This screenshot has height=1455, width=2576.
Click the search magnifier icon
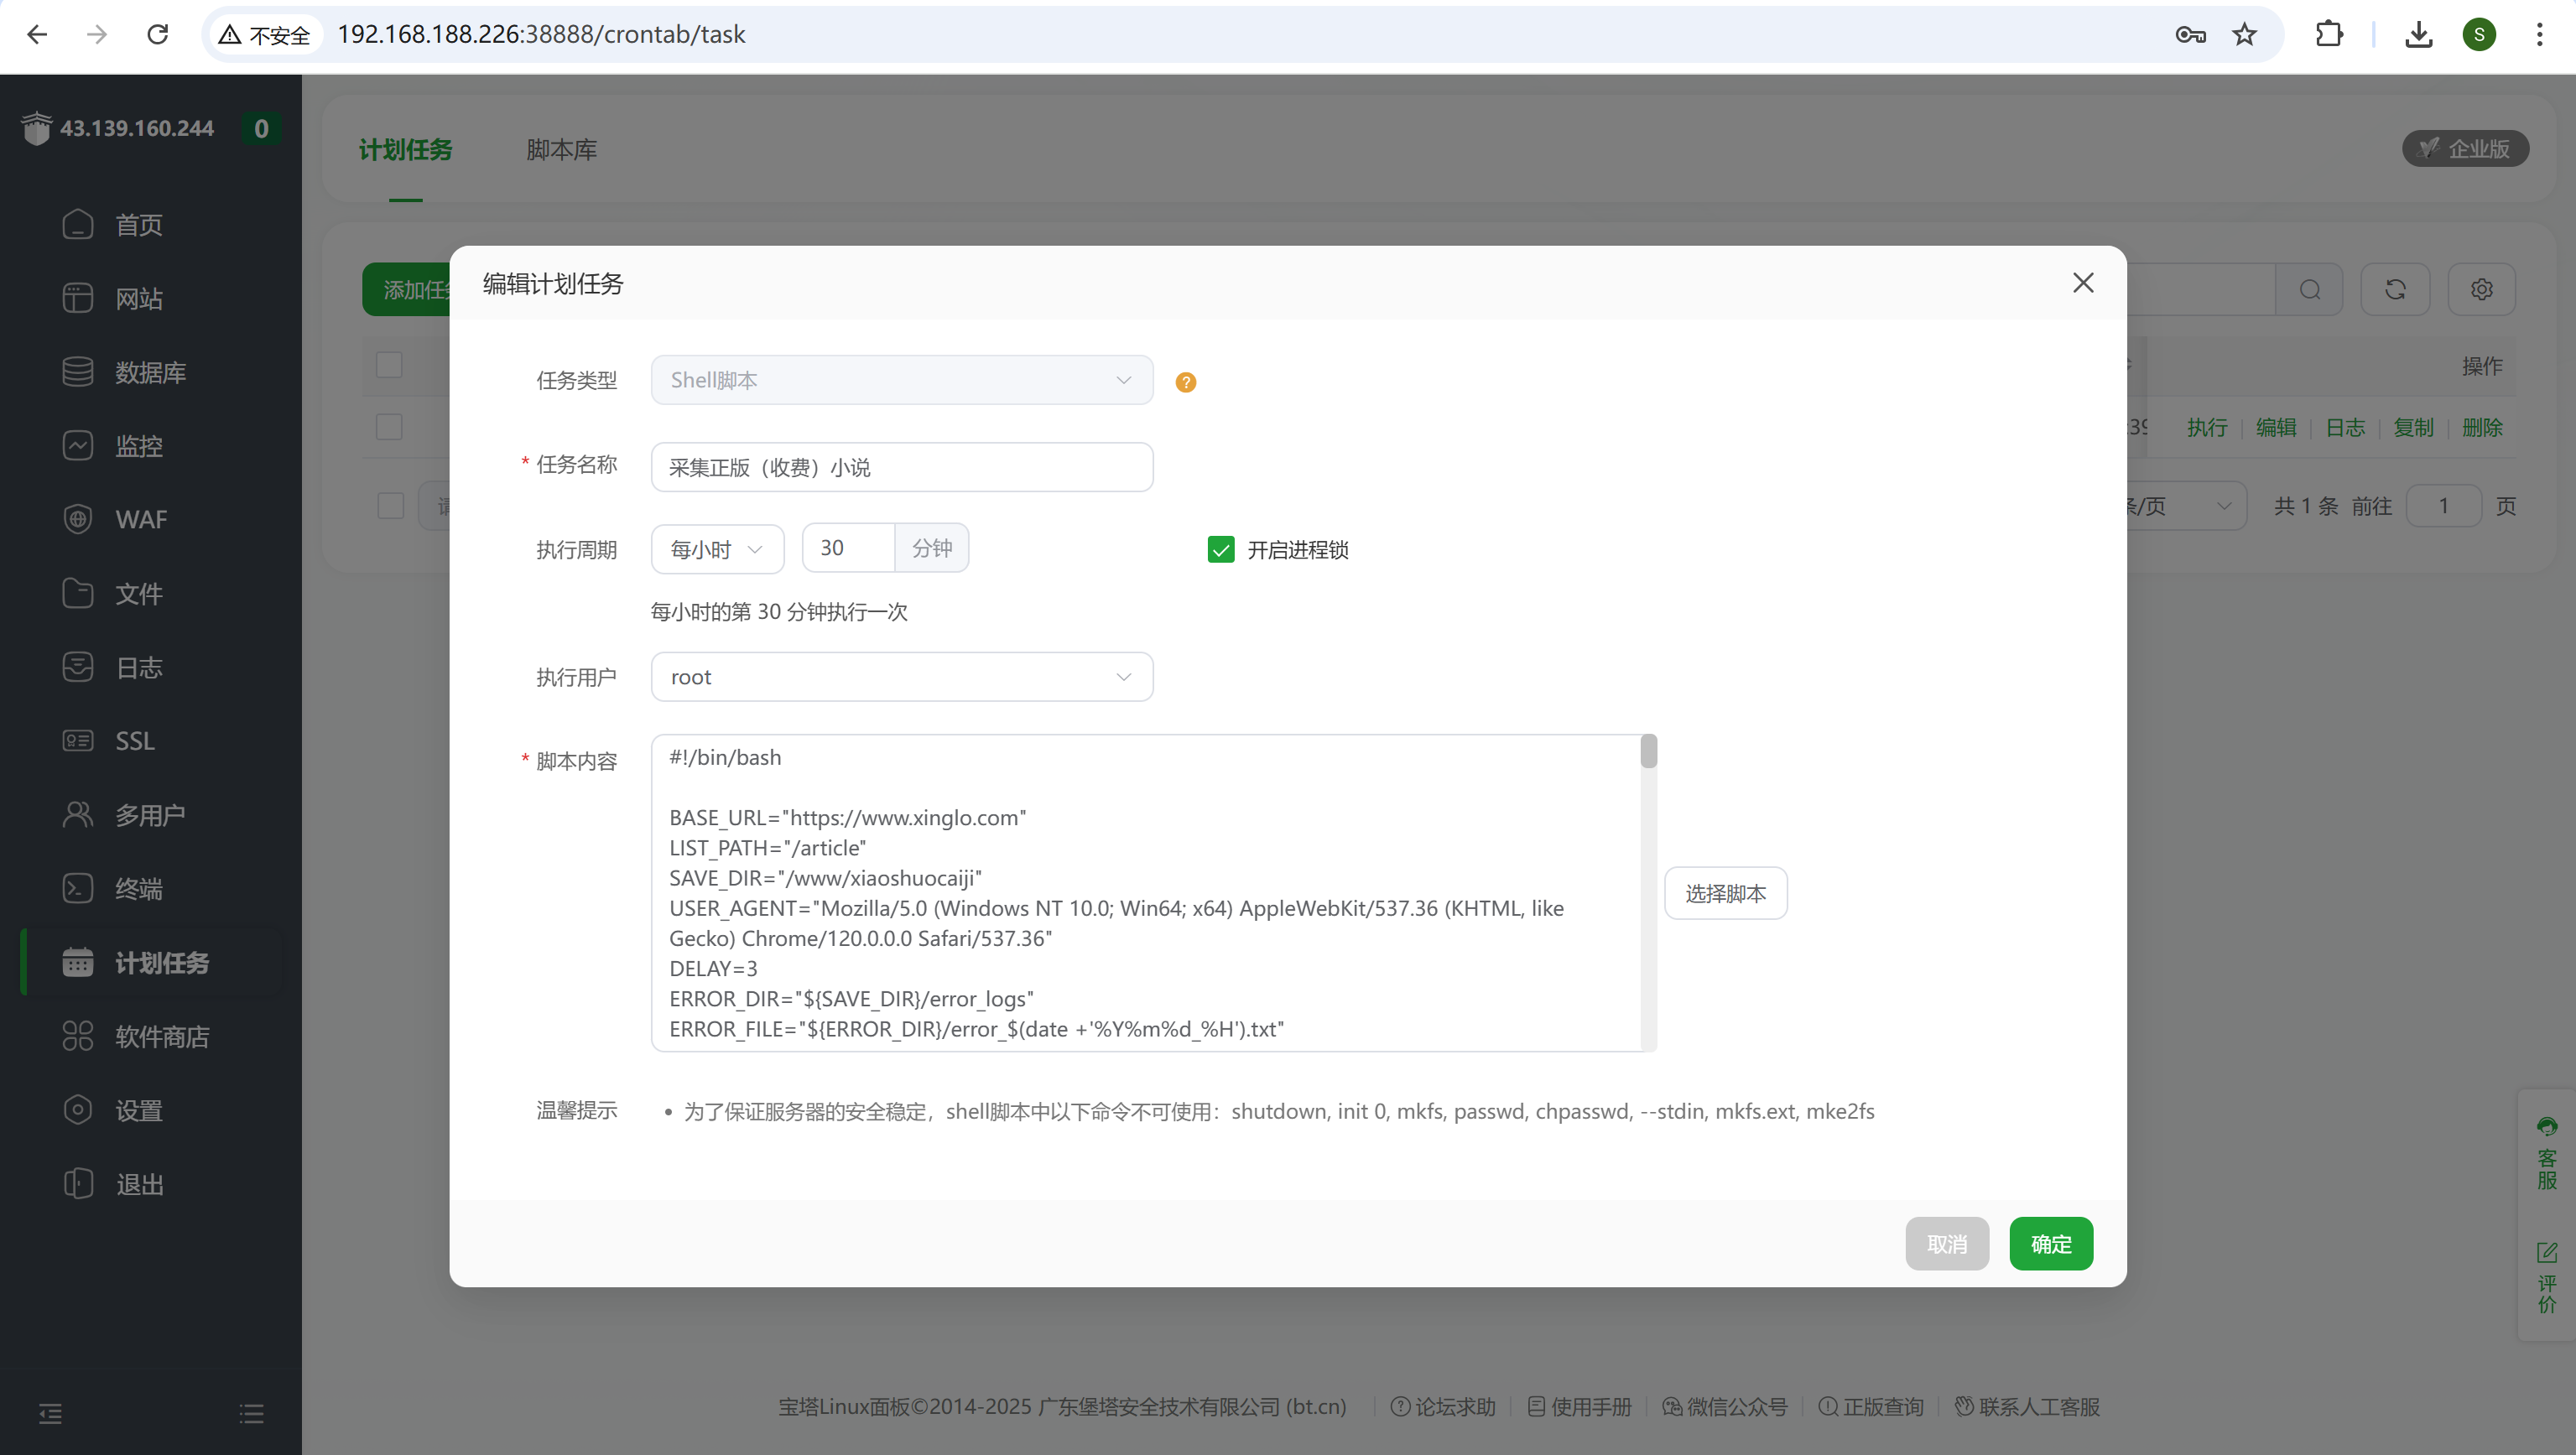(x=2309, y=289)
